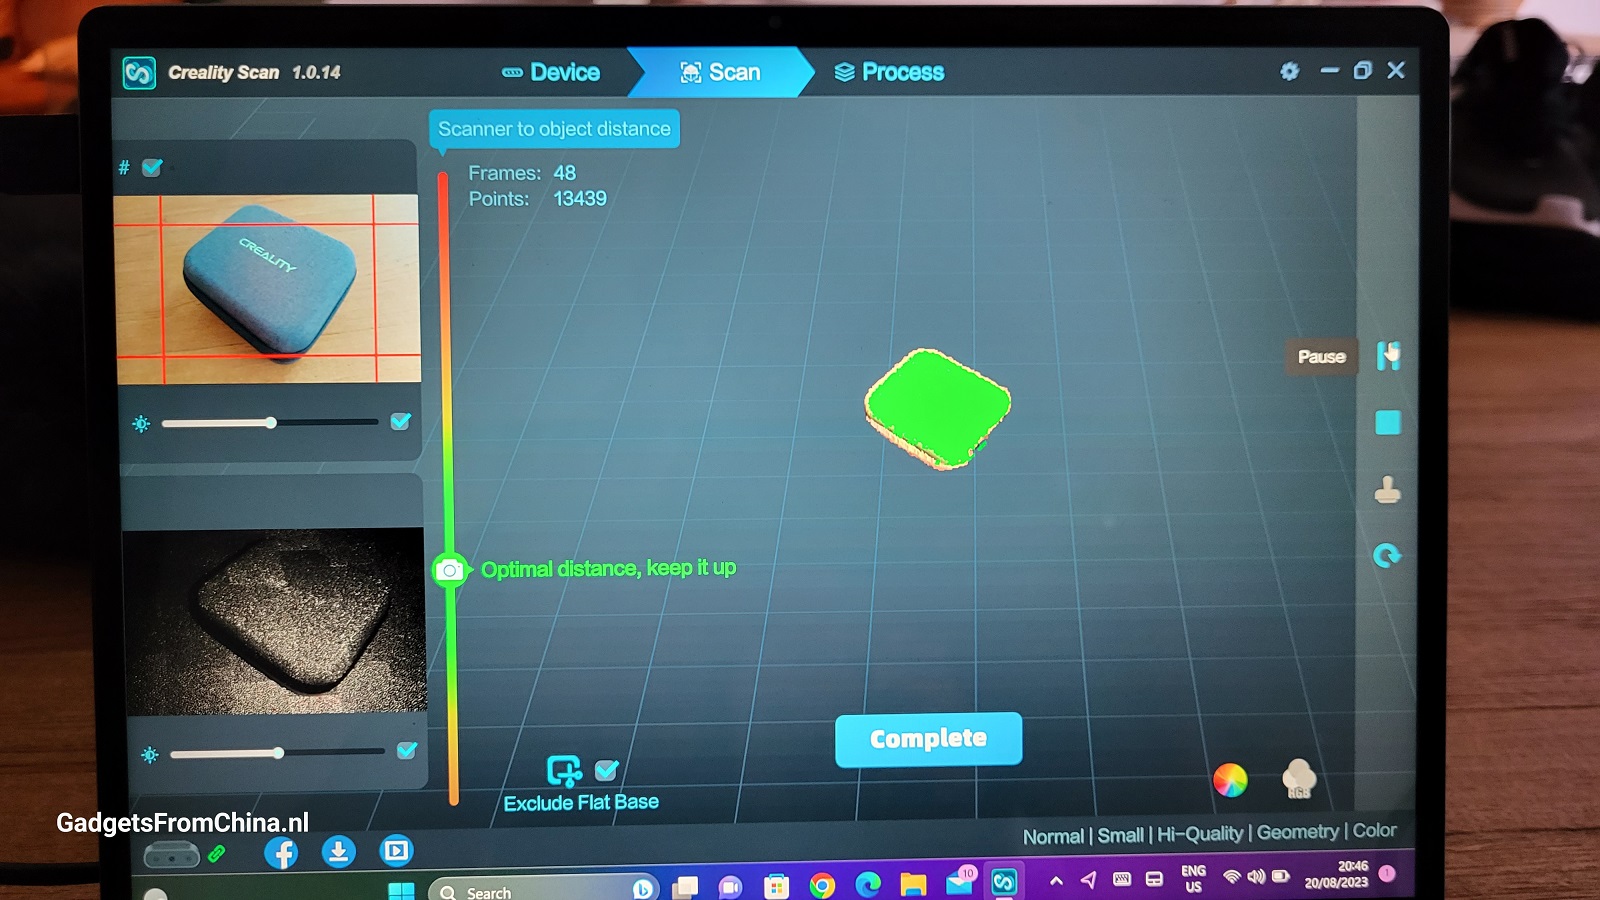
Task: Click the hash grid icon above preview
Action: point(124,168)
